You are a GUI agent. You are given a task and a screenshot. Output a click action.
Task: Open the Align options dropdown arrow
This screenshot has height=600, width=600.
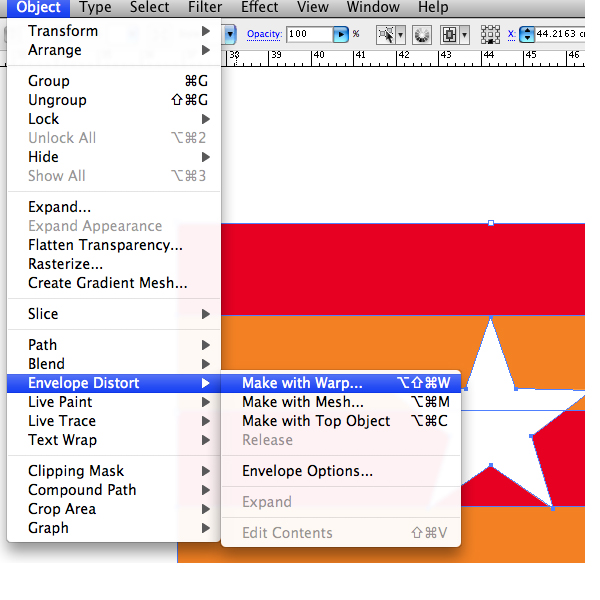(465, 35)
